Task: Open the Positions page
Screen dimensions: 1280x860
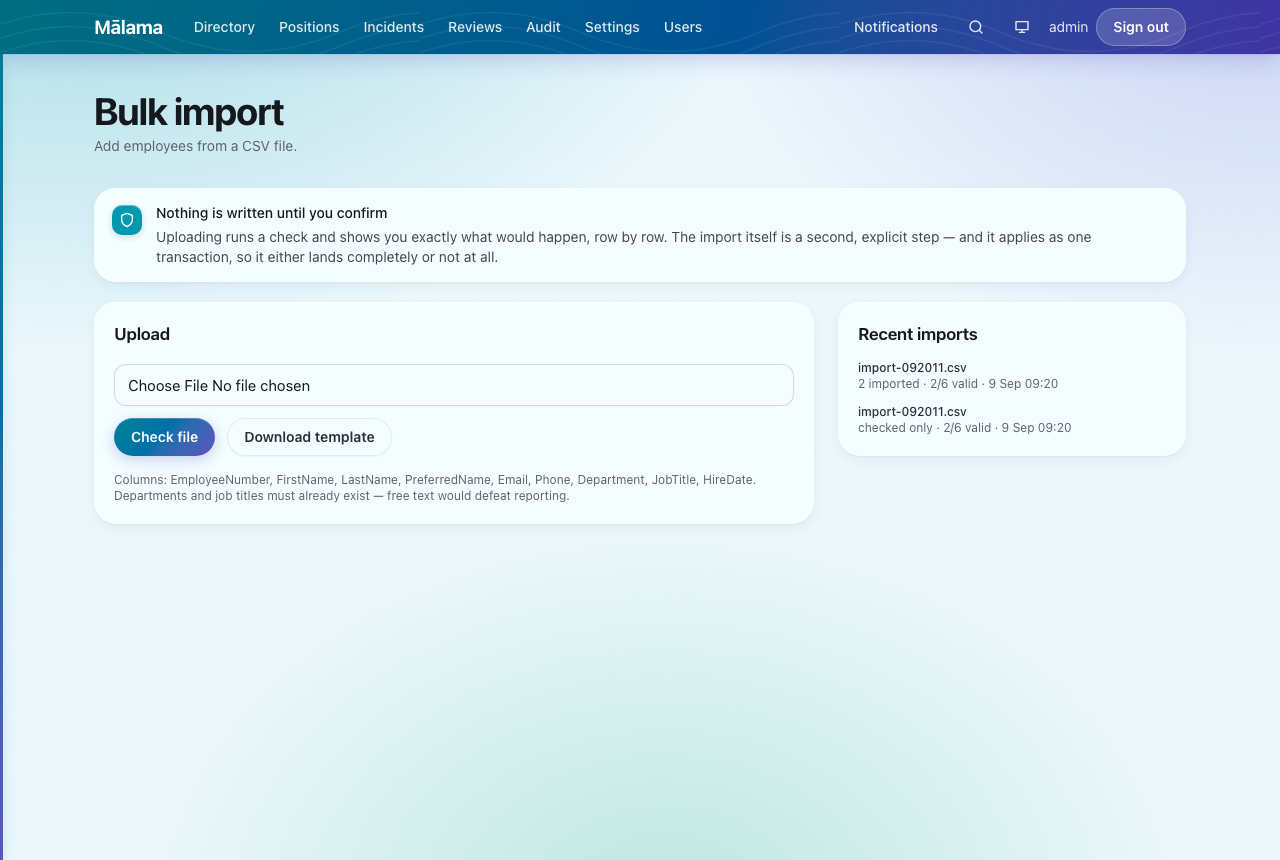Action: tap(309, 27)
